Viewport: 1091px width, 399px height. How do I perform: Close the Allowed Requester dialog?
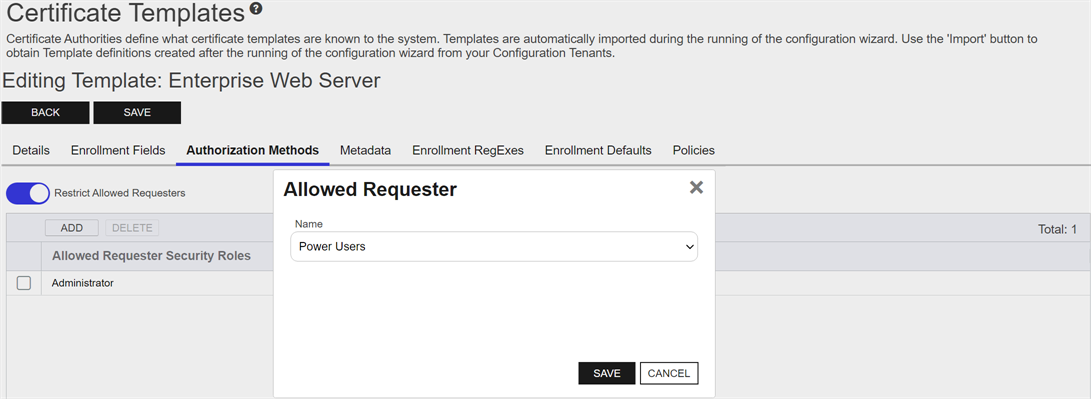696,187
